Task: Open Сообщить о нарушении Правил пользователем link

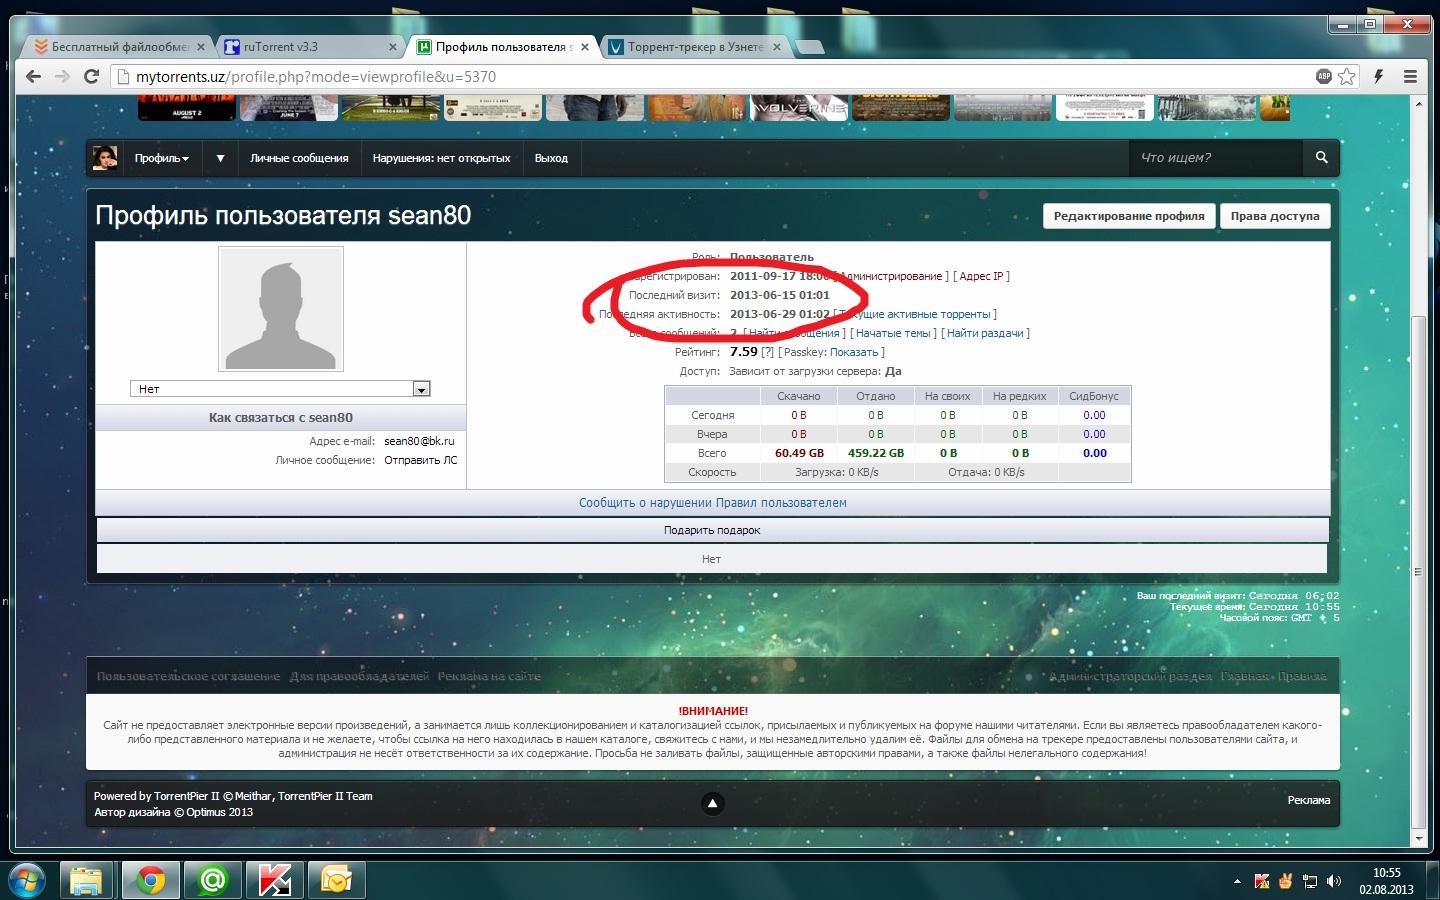Action: (712, 503)
